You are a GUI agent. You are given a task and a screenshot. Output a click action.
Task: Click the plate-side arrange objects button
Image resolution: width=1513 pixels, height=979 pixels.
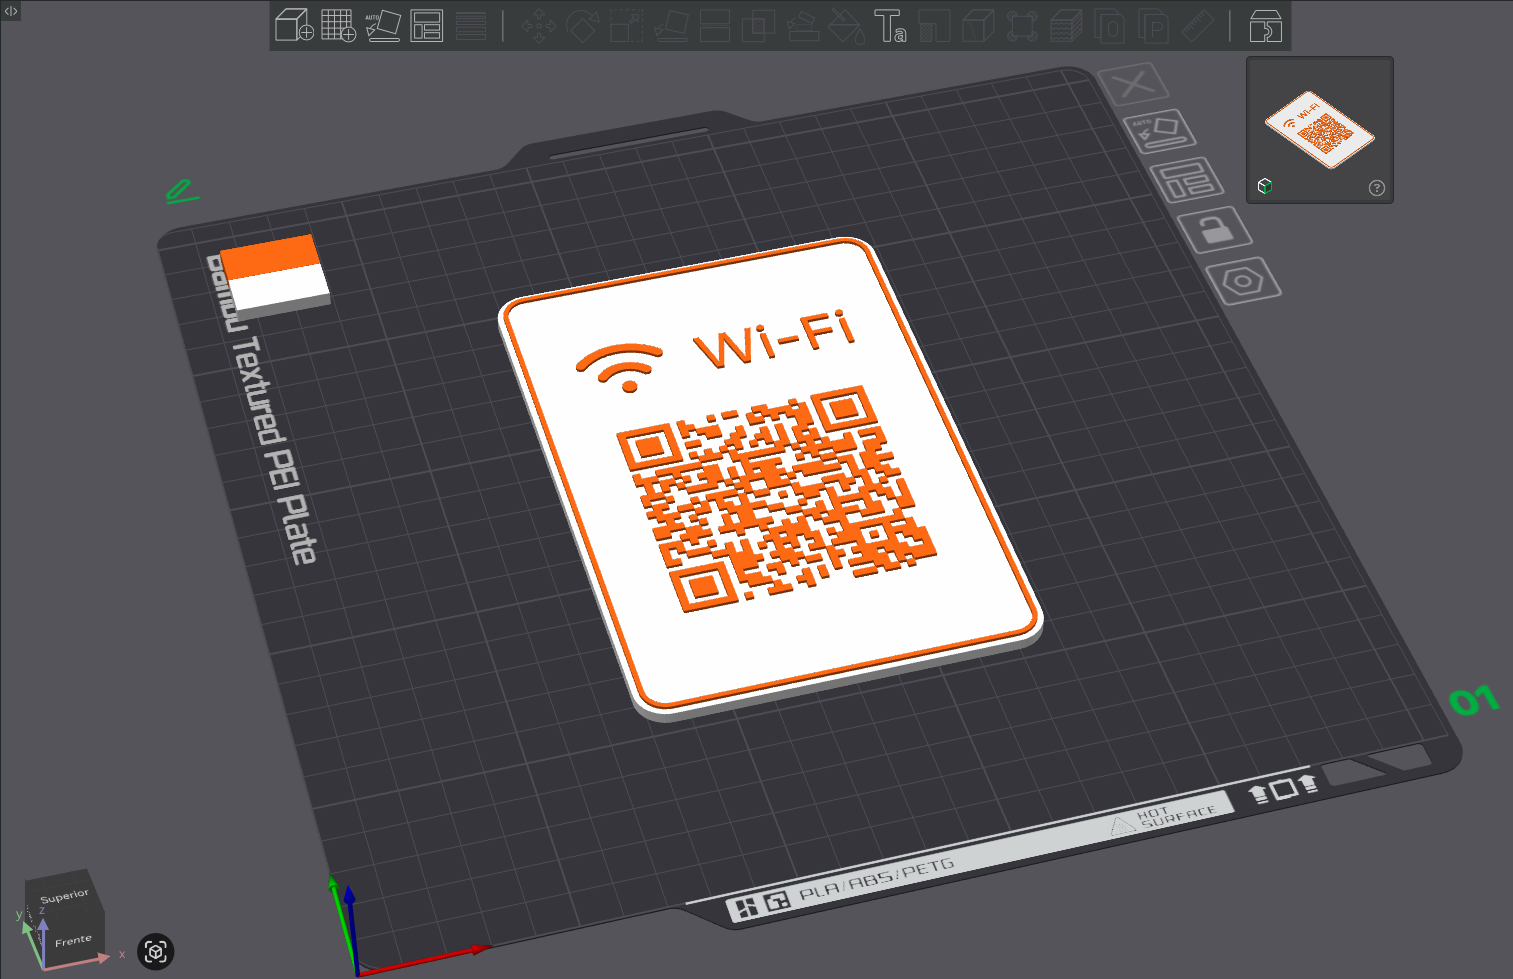pyautogui.click(x=1188, y=181)
